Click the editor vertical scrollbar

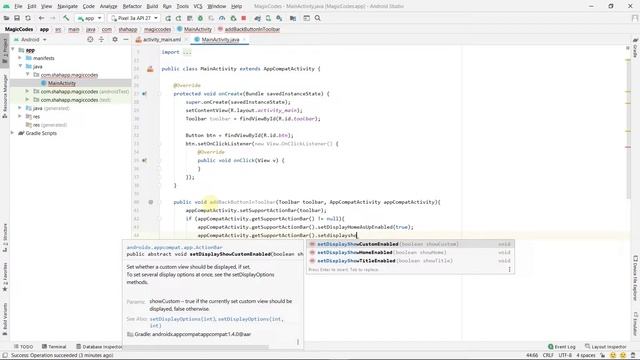(628, 122)
